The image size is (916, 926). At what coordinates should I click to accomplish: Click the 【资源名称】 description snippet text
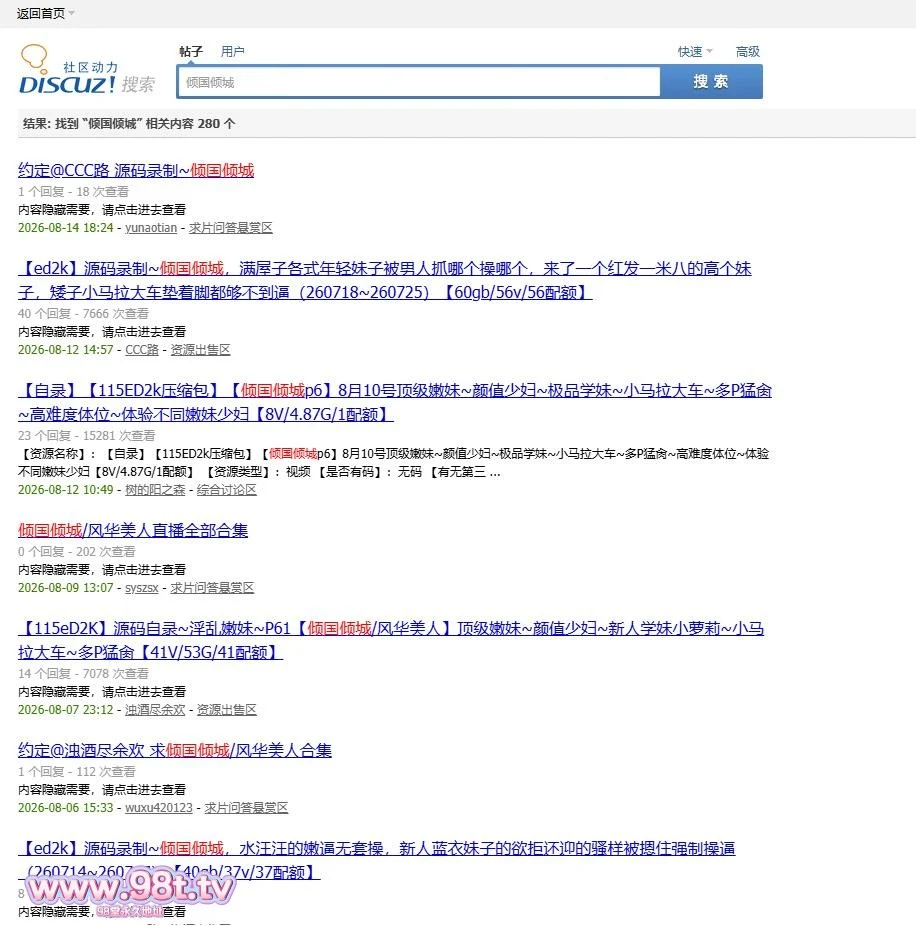pyautogui.click(x=393, y=462)
